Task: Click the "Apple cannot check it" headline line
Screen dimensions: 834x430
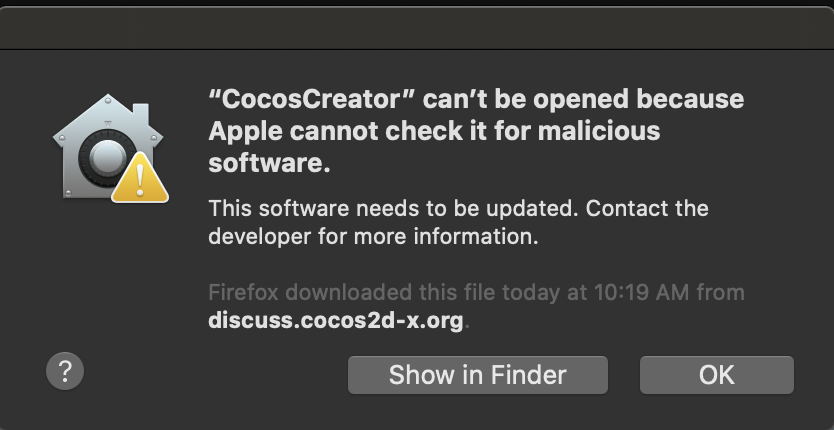Action: [434, 131]
